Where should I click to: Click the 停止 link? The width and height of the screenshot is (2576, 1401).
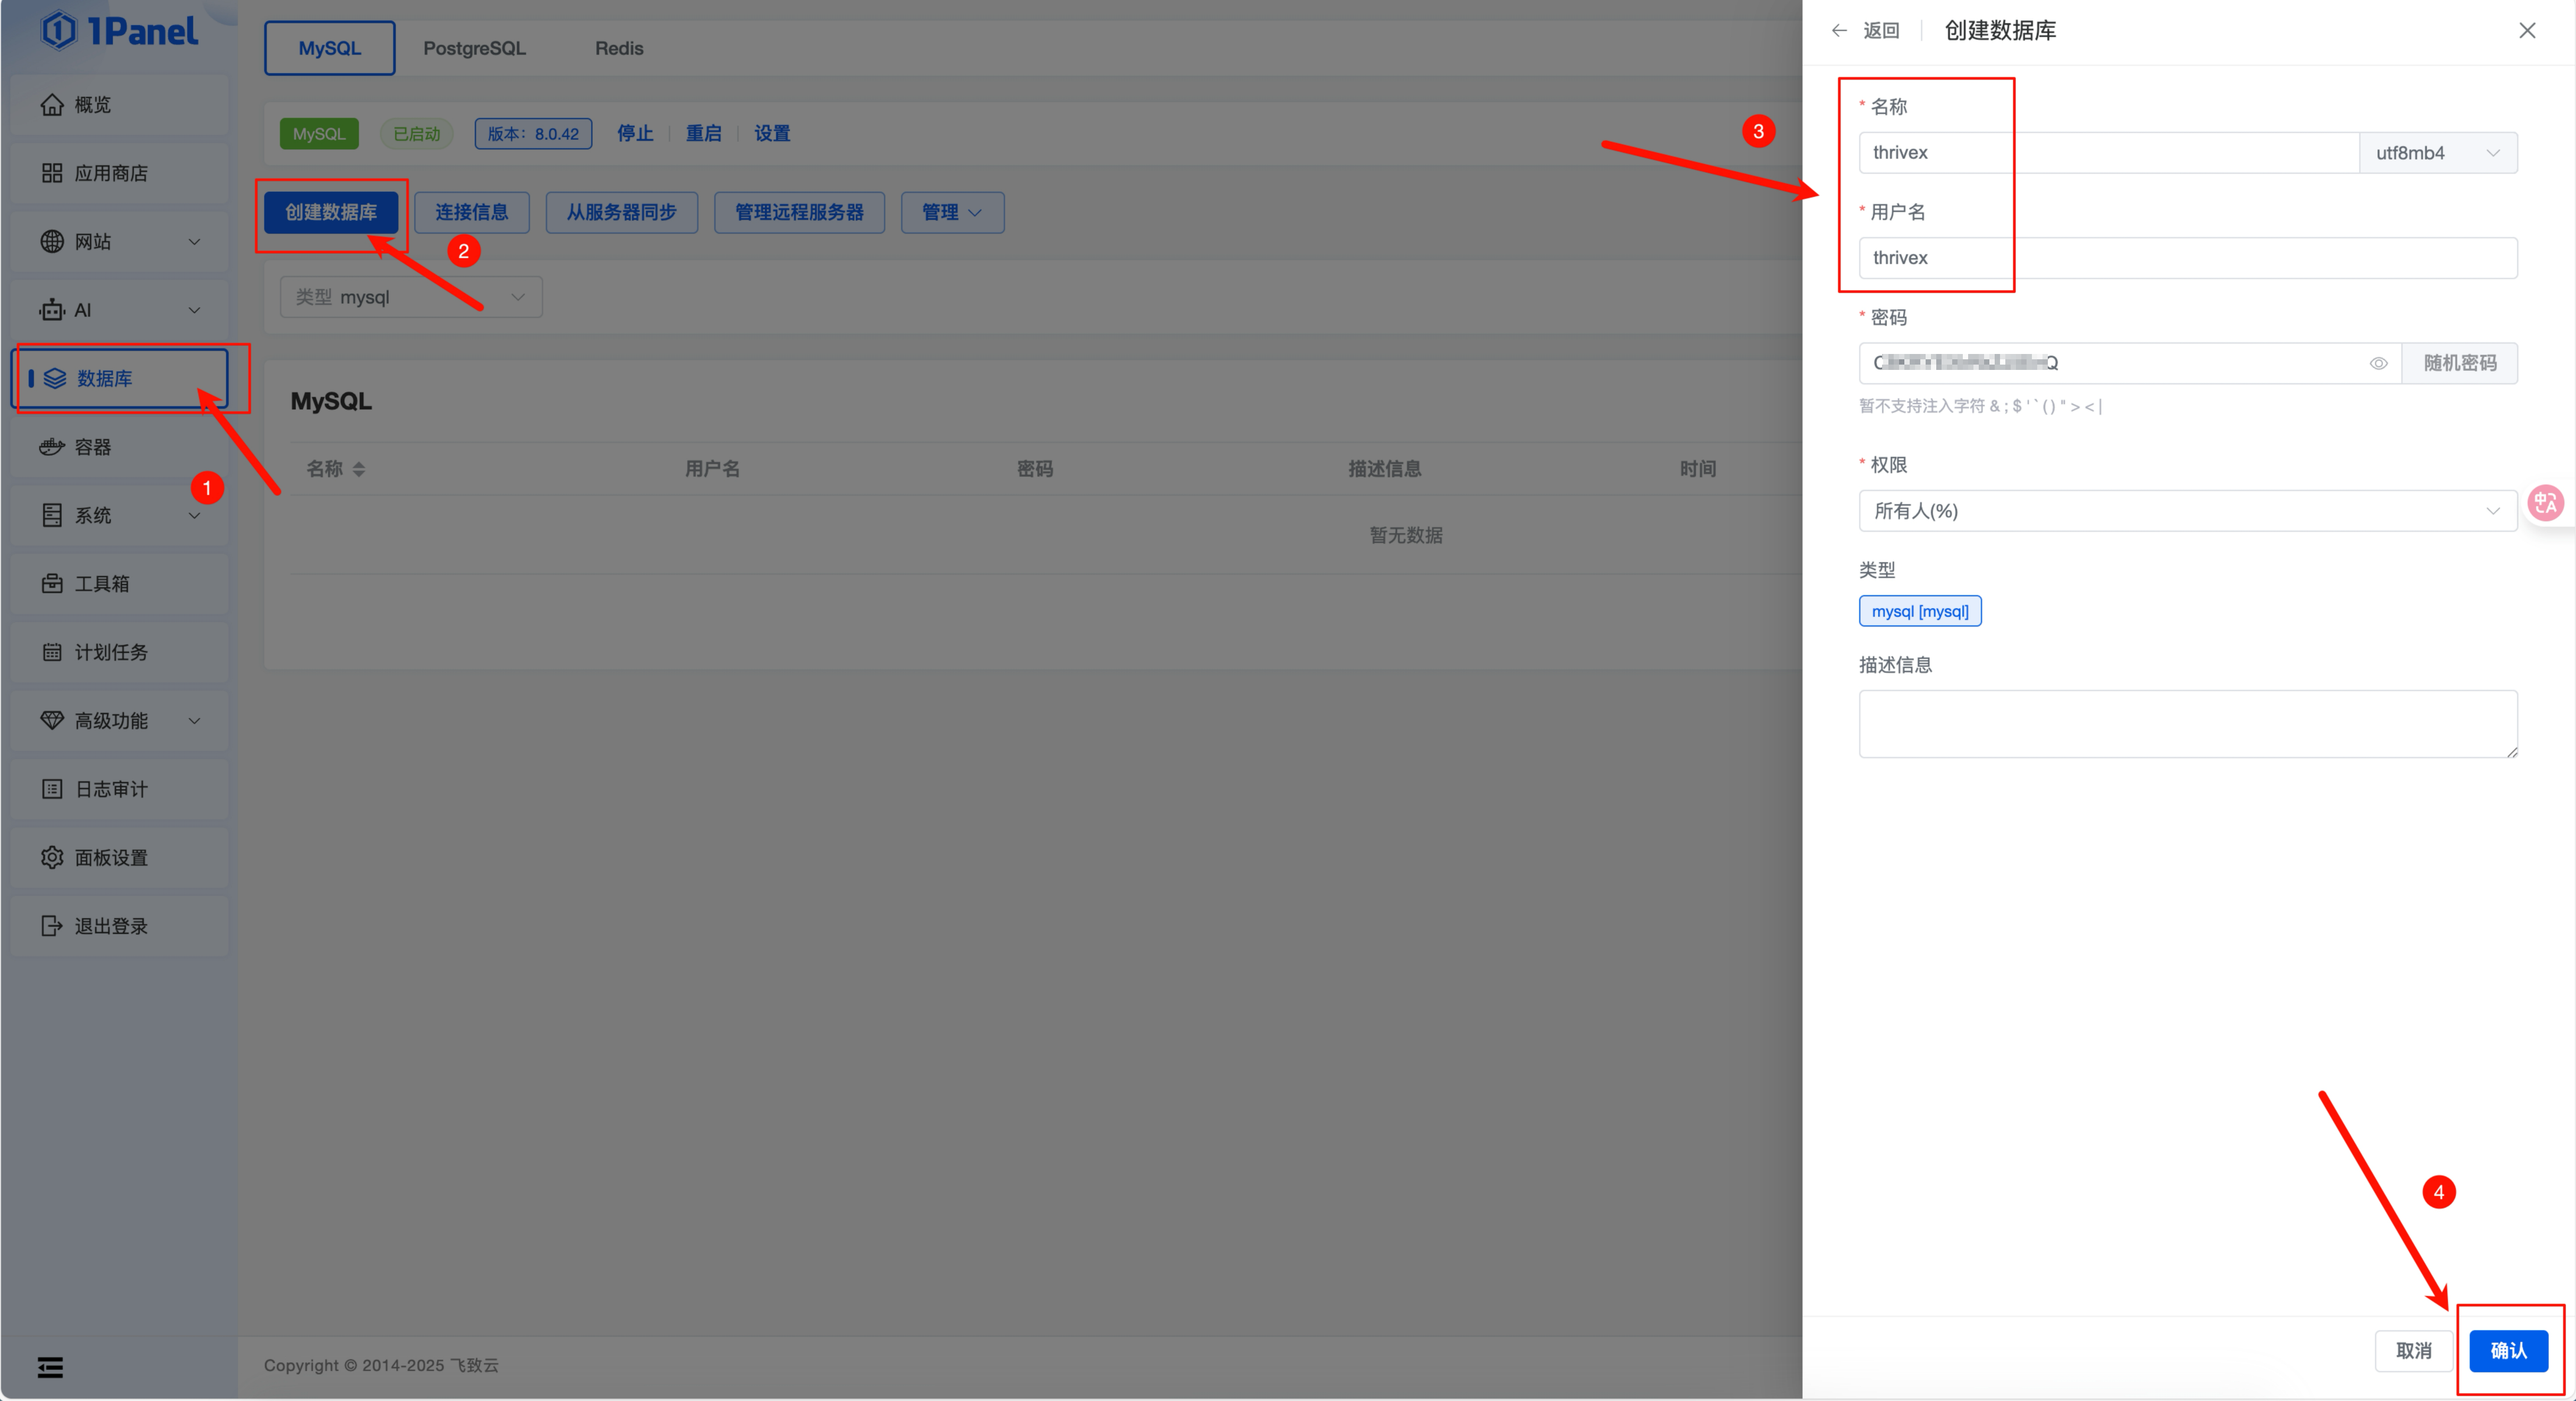click(x=635, y=133)
